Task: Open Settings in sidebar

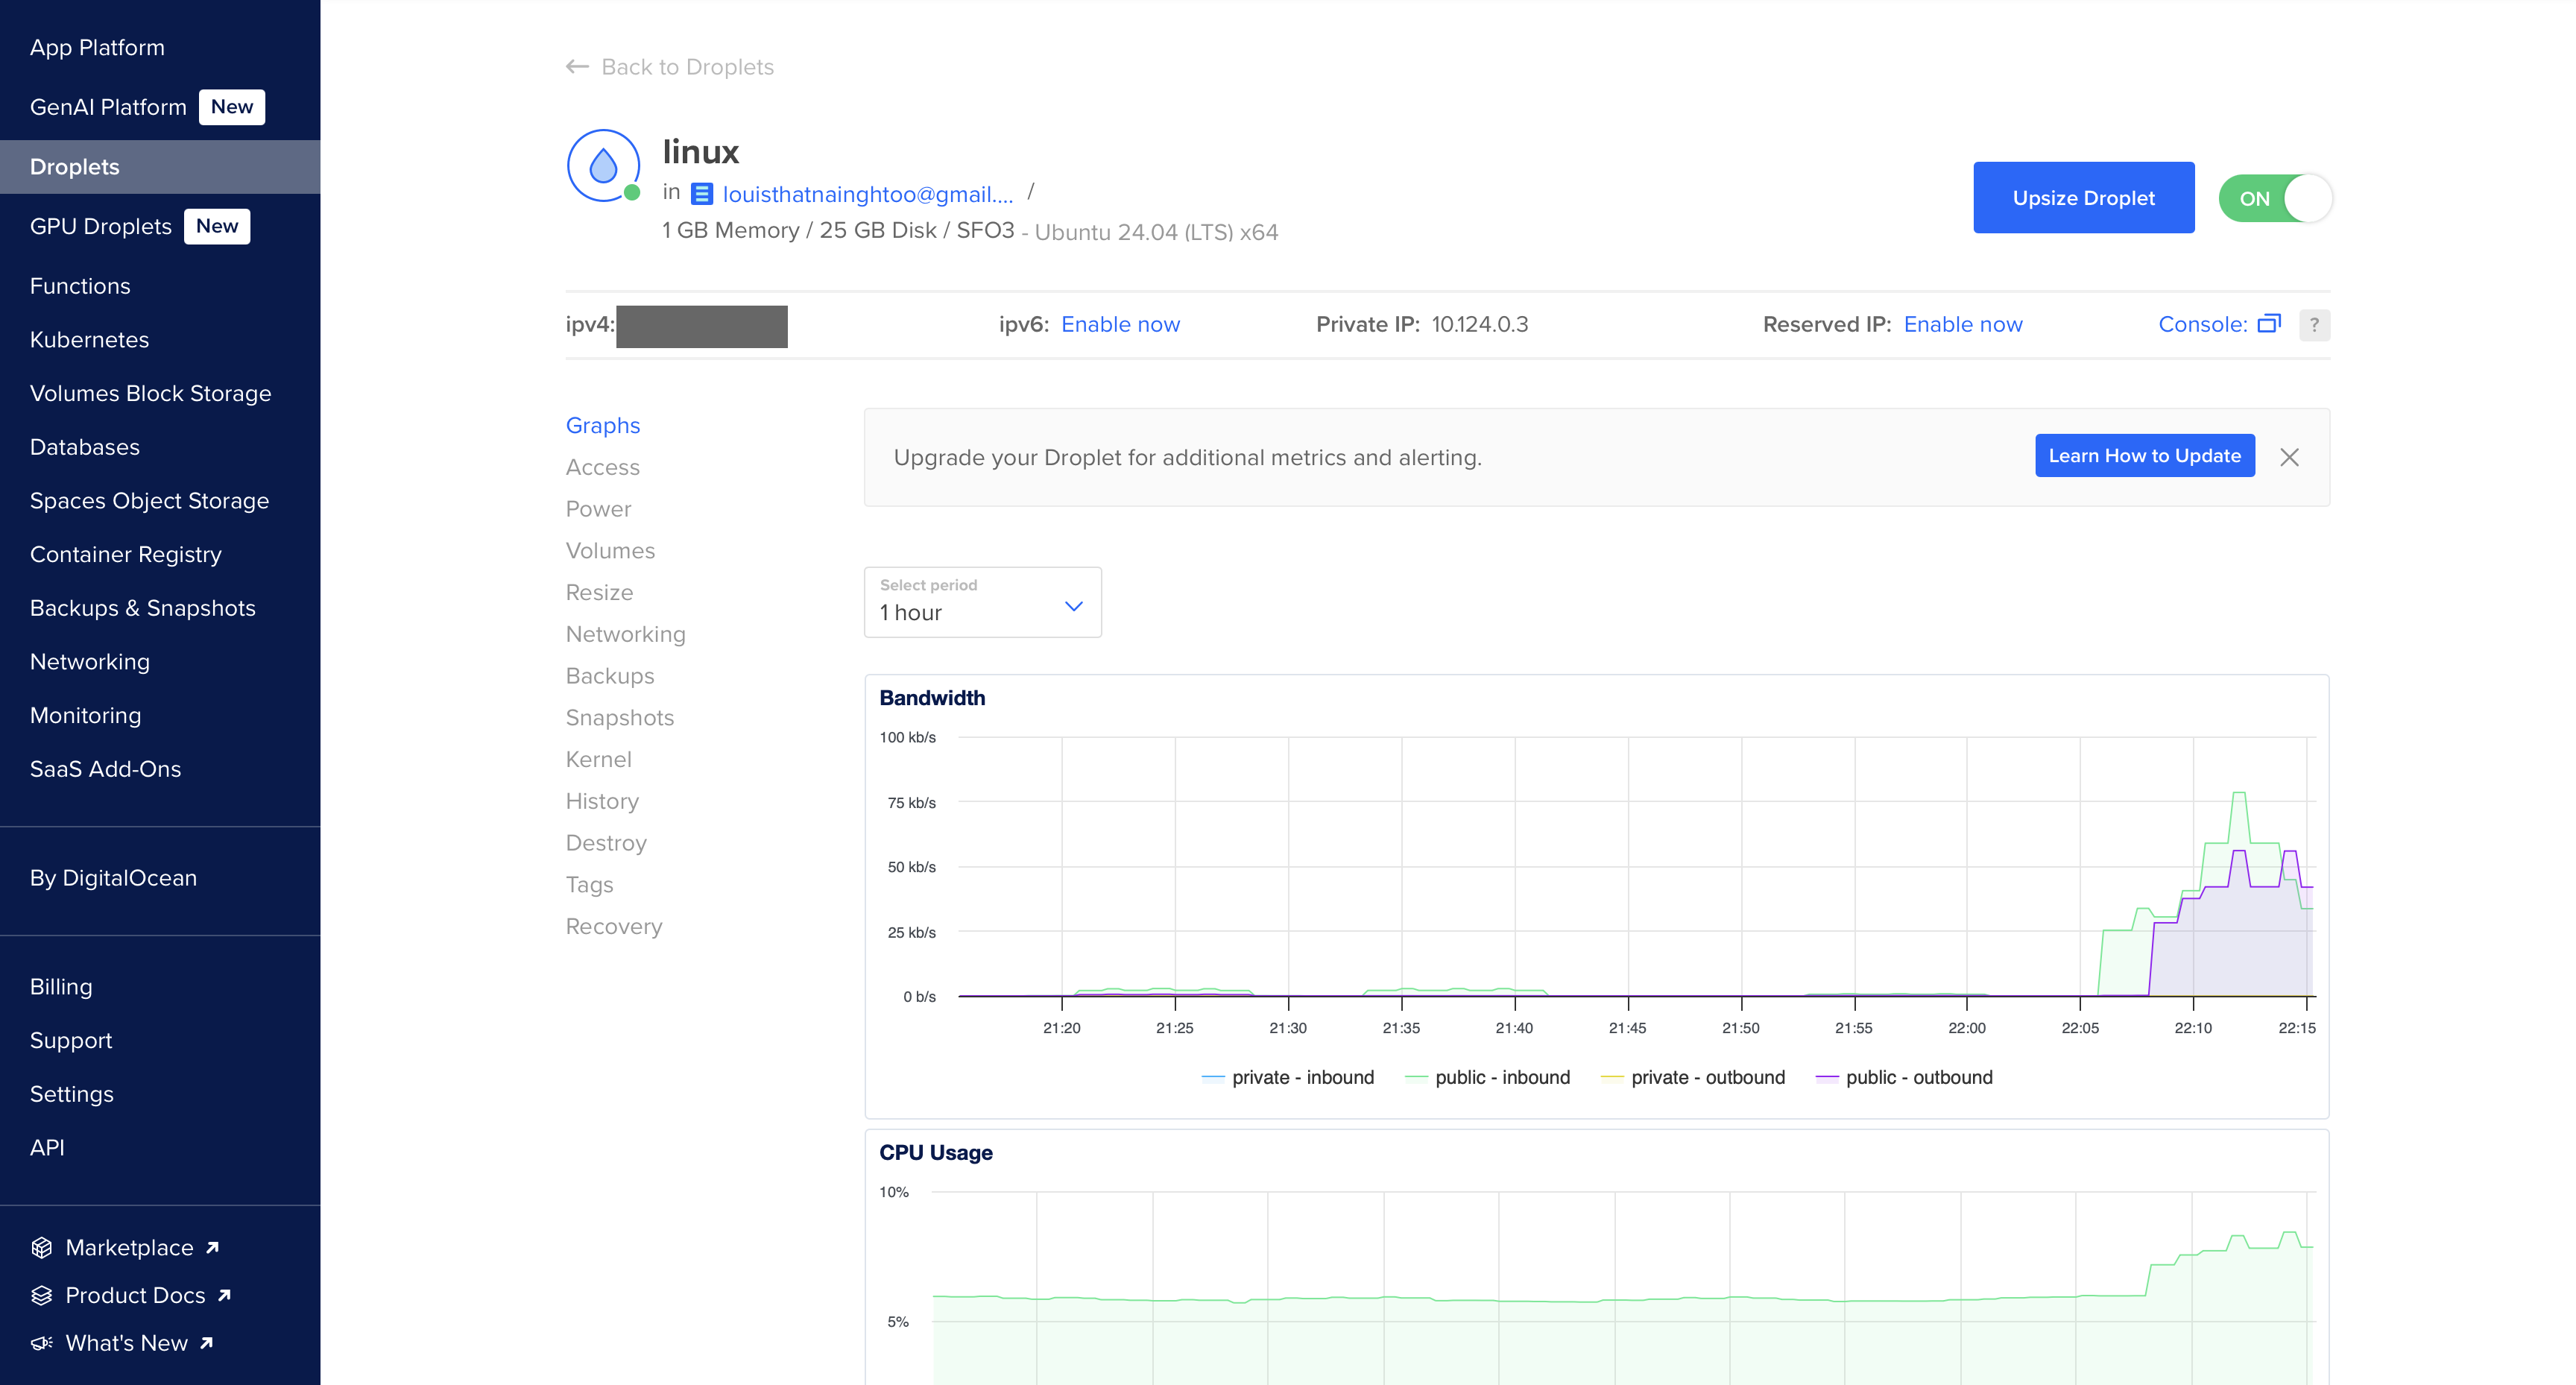Action: point(71,1094)
